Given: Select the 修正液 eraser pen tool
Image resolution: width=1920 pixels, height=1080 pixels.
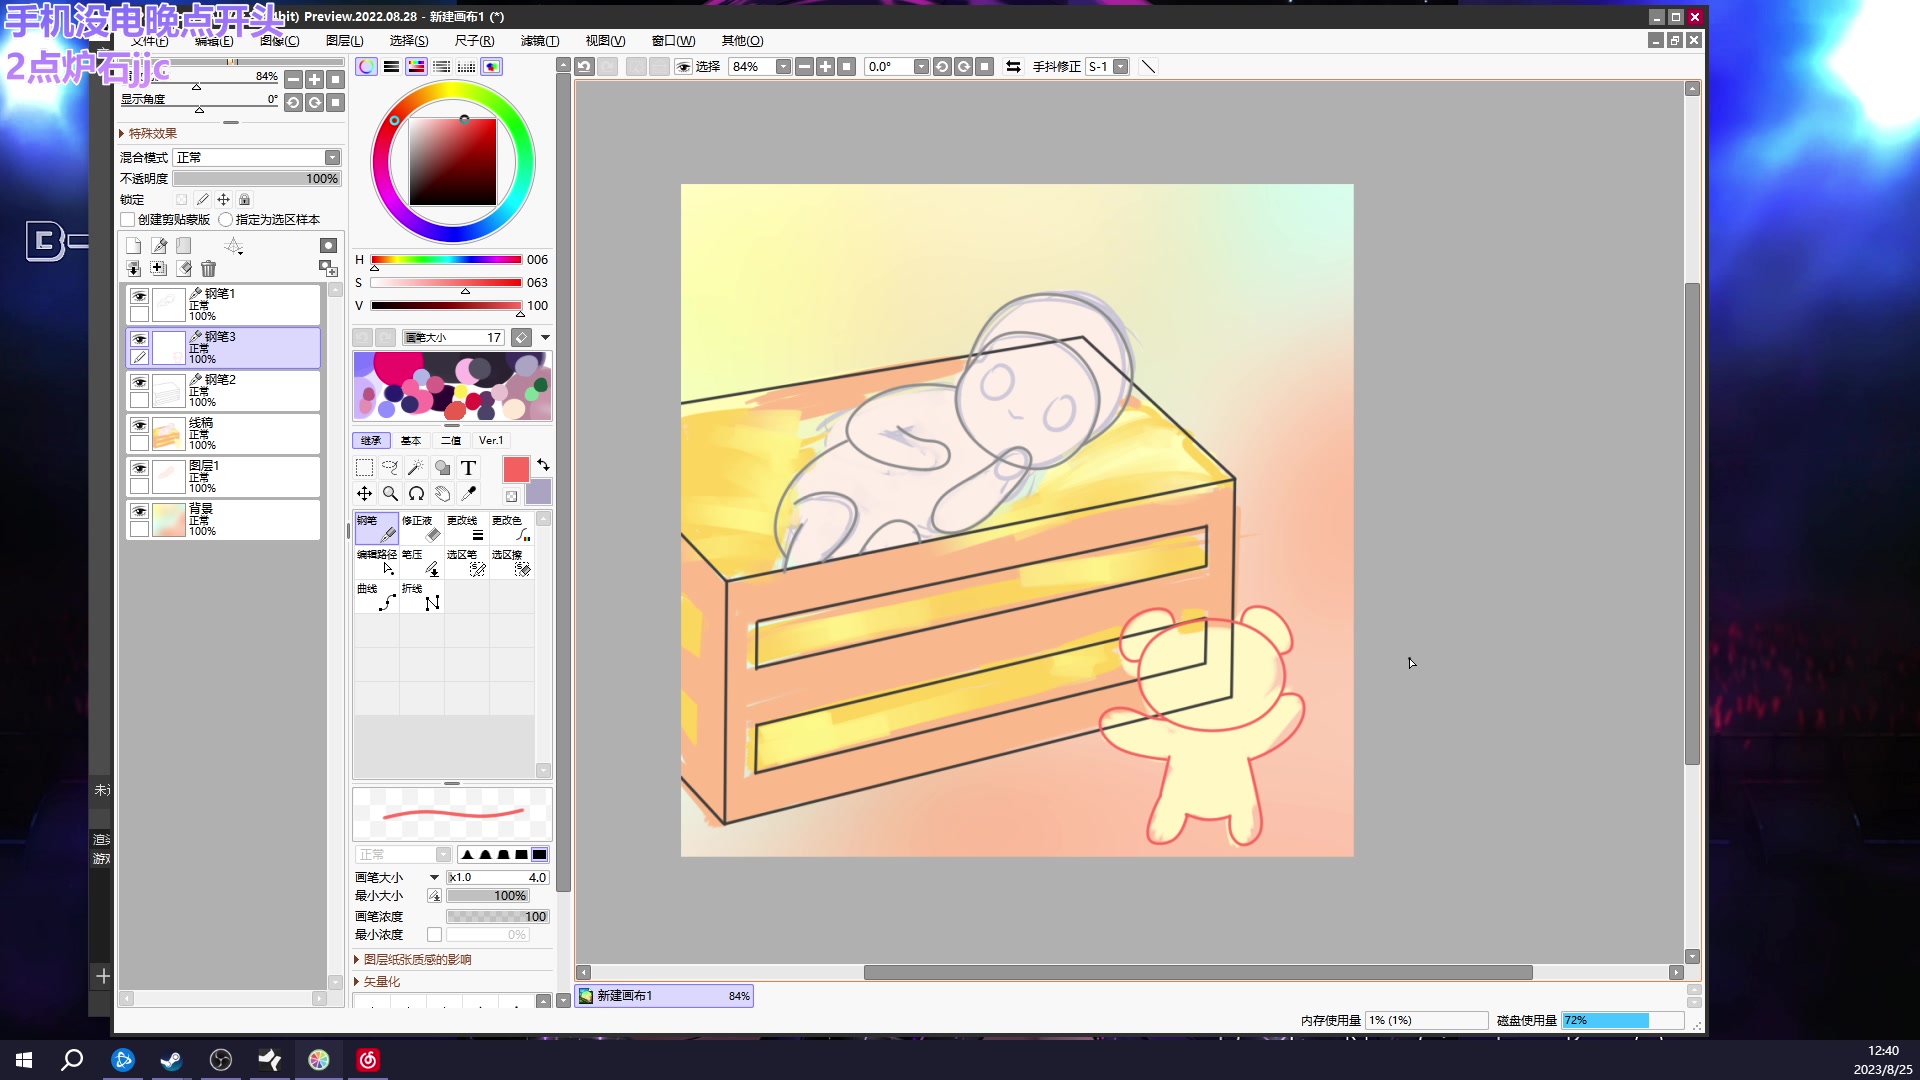Looking at the screenshot, I should pyautogui.click(x=421, y=527).
